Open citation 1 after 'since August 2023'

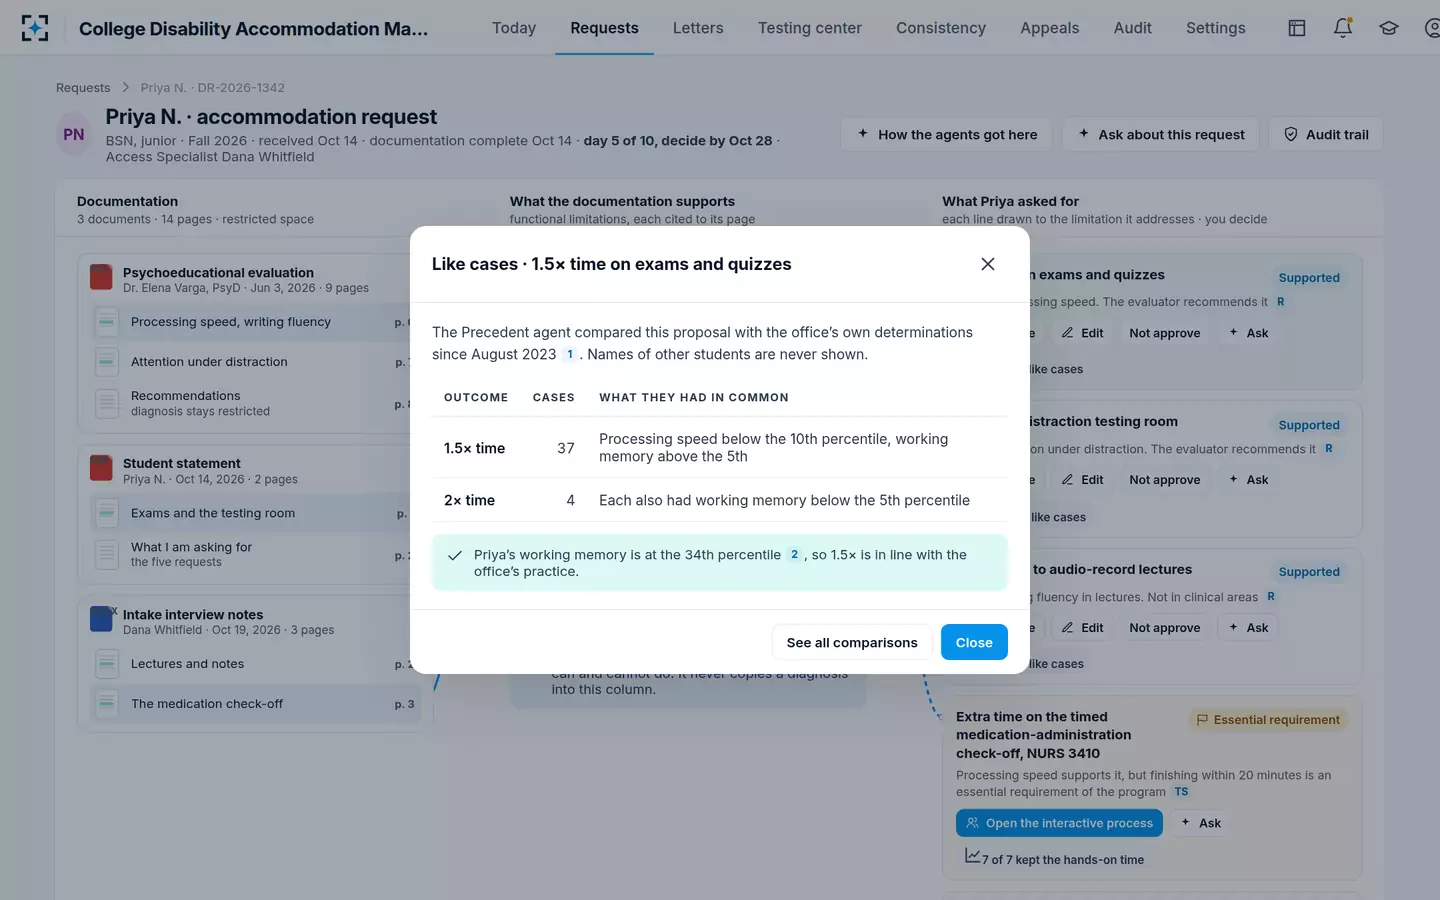click(570, 354)
